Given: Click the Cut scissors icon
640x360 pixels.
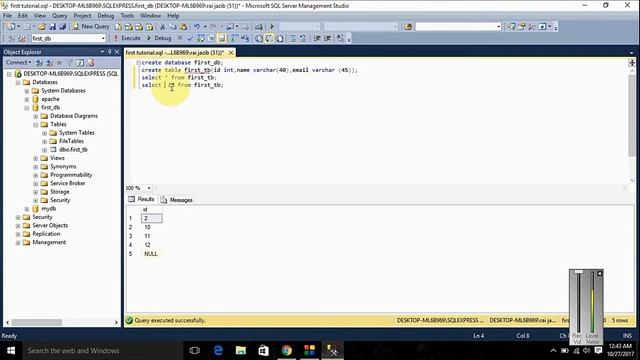Looking at the screenshot, I should click(162, 27).
